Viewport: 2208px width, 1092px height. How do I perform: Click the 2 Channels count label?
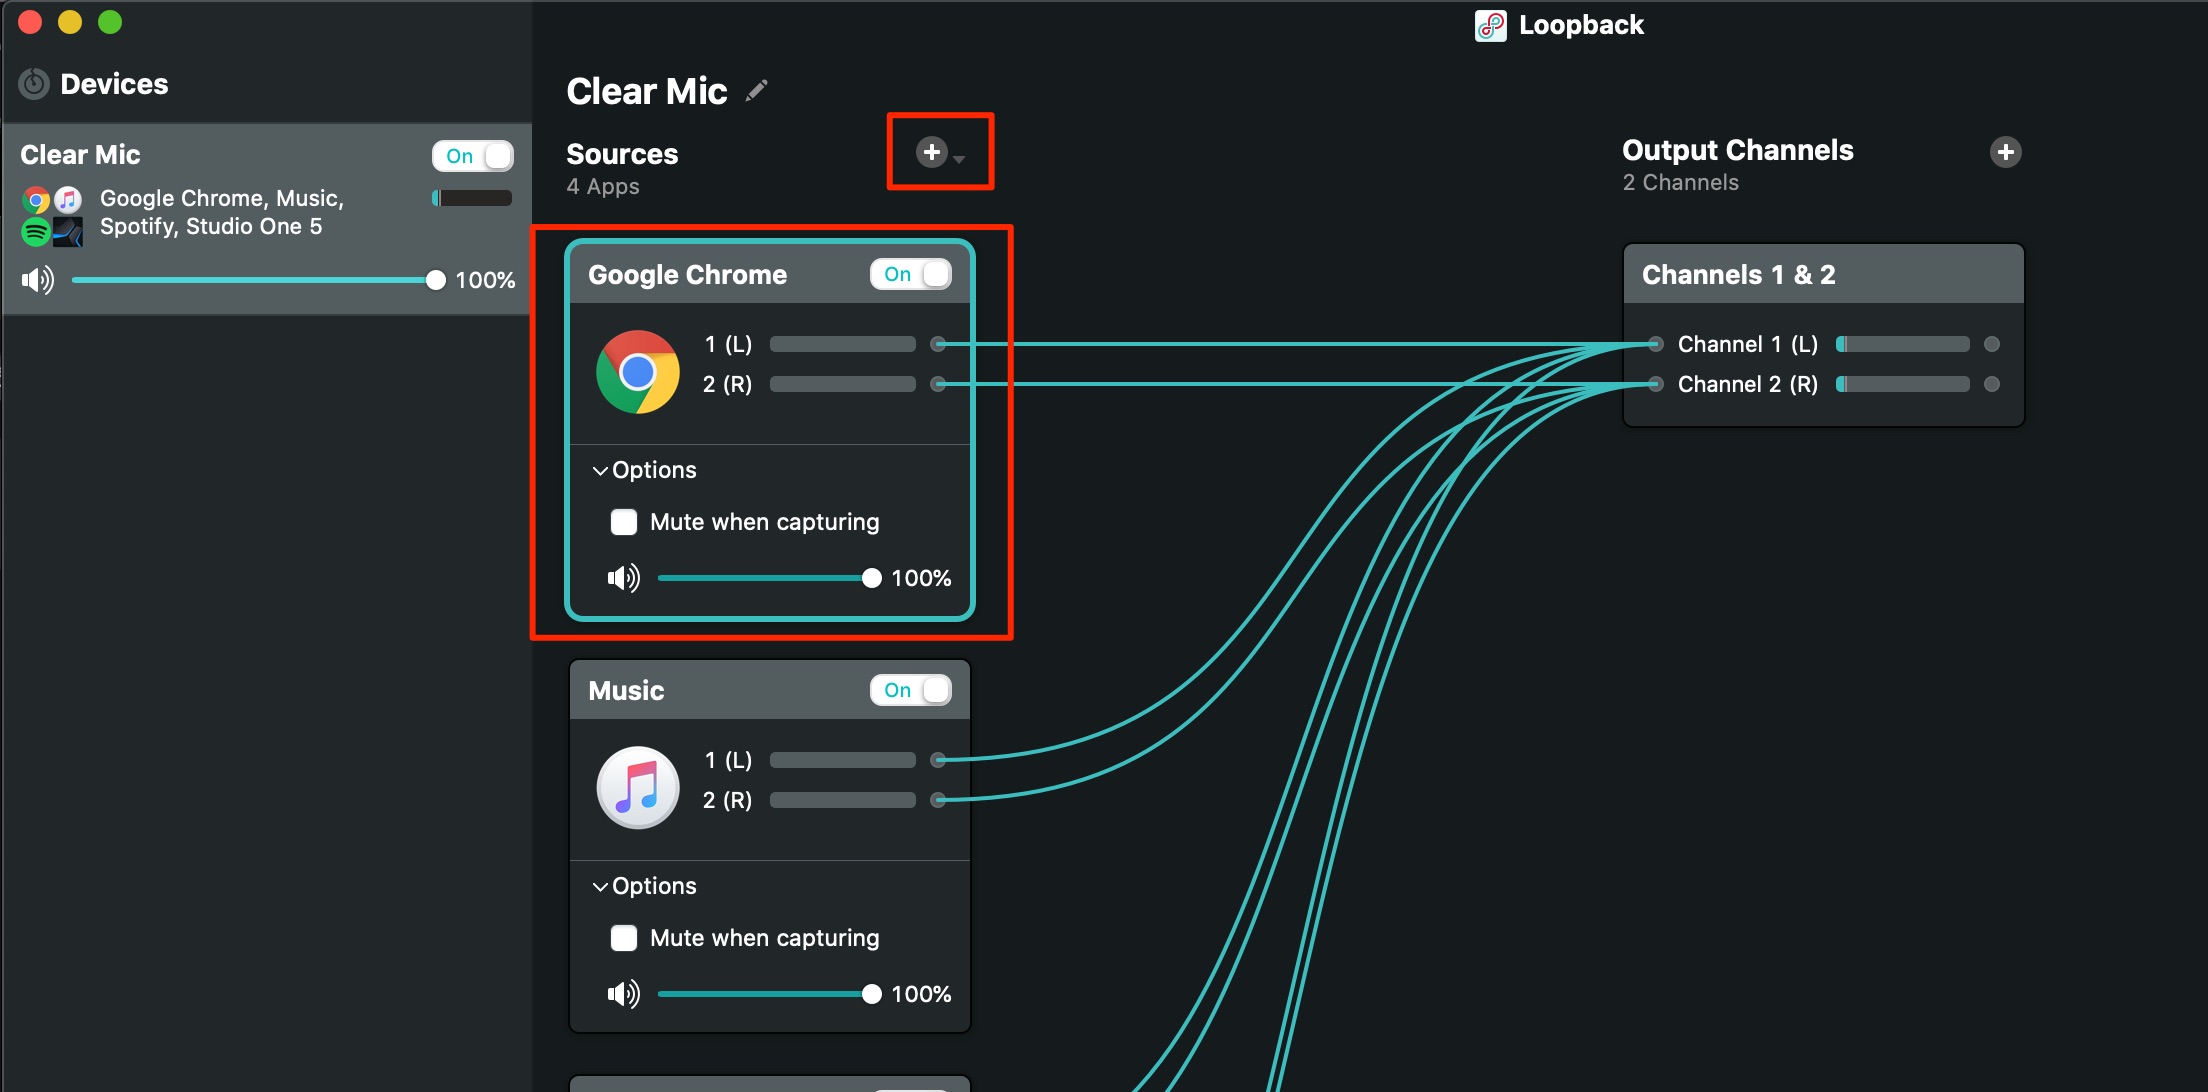pyautogui.click(x=1681, y=183)
